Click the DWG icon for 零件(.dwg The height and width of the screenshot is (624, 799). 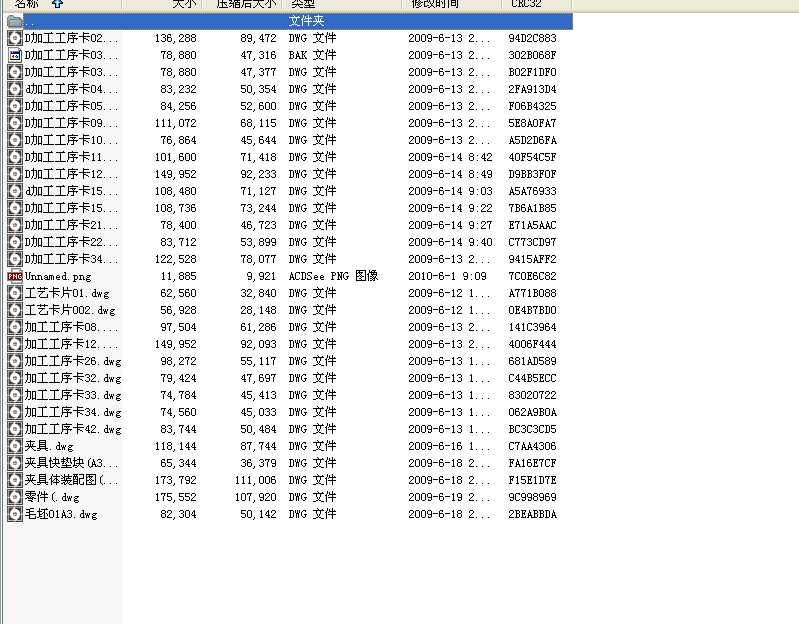pyautogui.click(x=15, y=497)
